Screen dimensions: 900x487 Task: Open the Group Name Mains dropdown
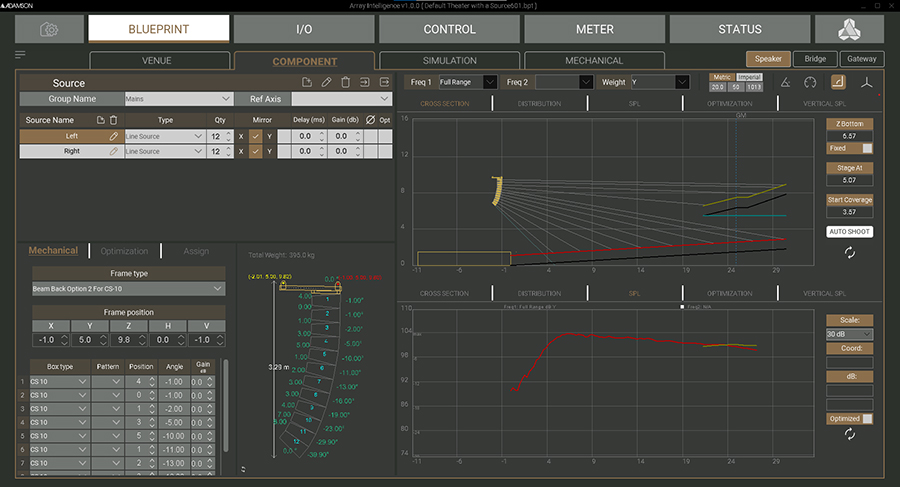179,99
